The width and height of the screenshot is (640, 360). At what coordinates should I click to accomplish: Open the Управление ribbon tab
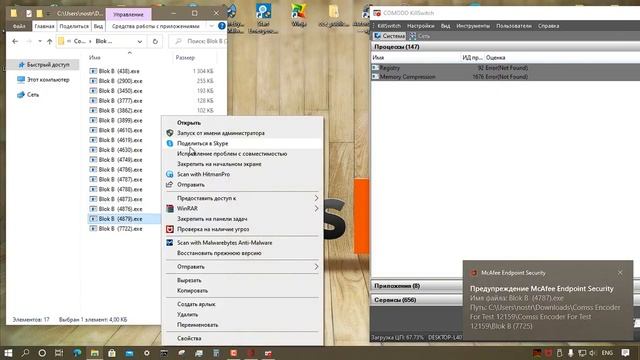click(x=128, y=14)
